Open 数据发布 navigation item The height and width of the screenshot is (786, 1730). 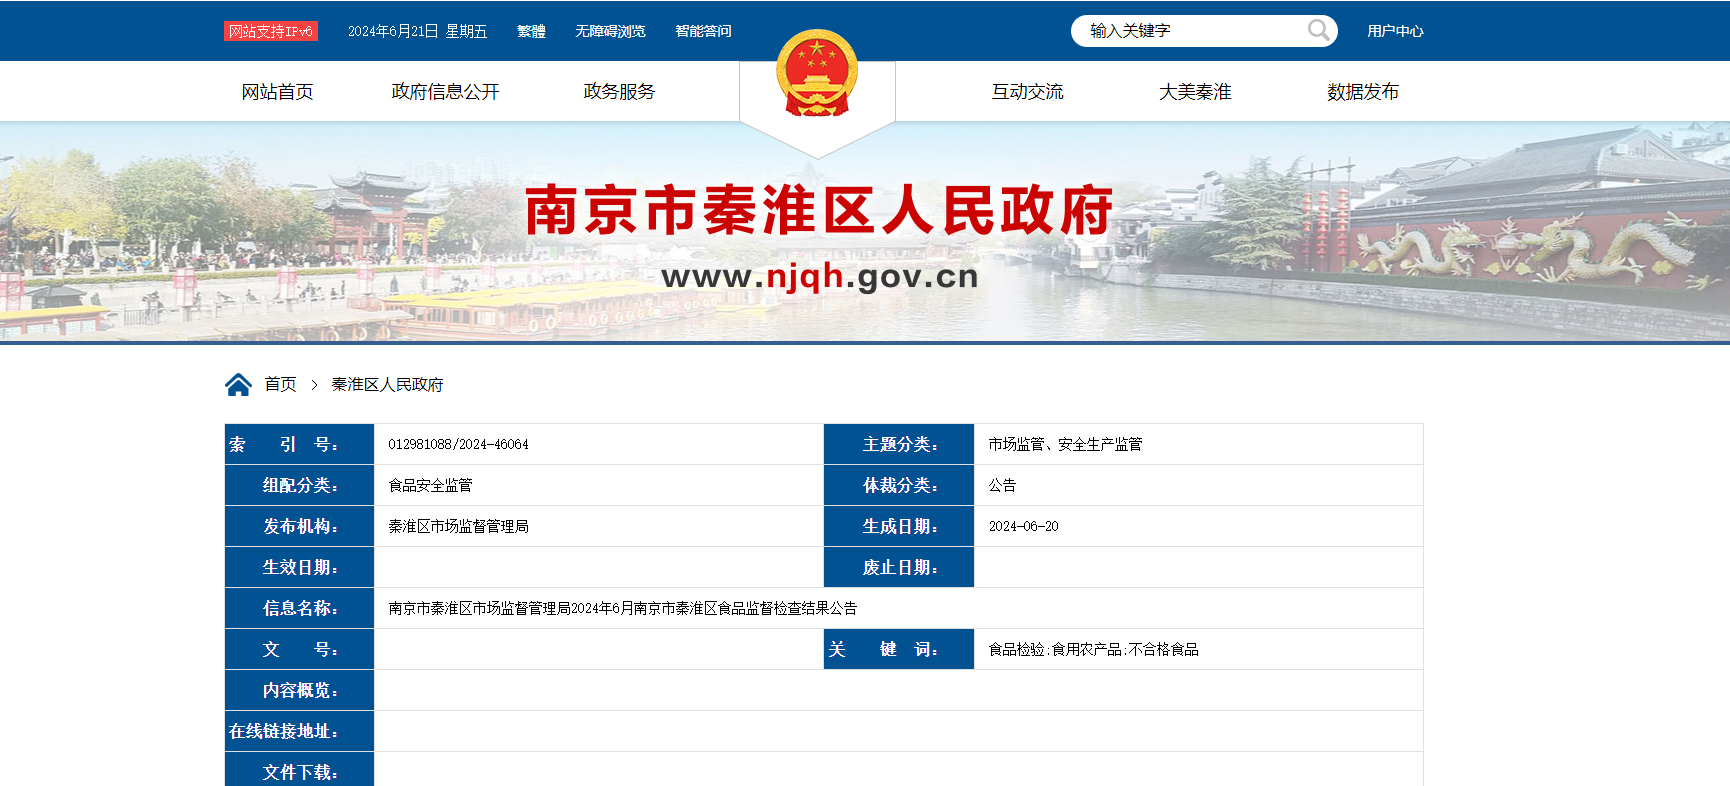1362,92
